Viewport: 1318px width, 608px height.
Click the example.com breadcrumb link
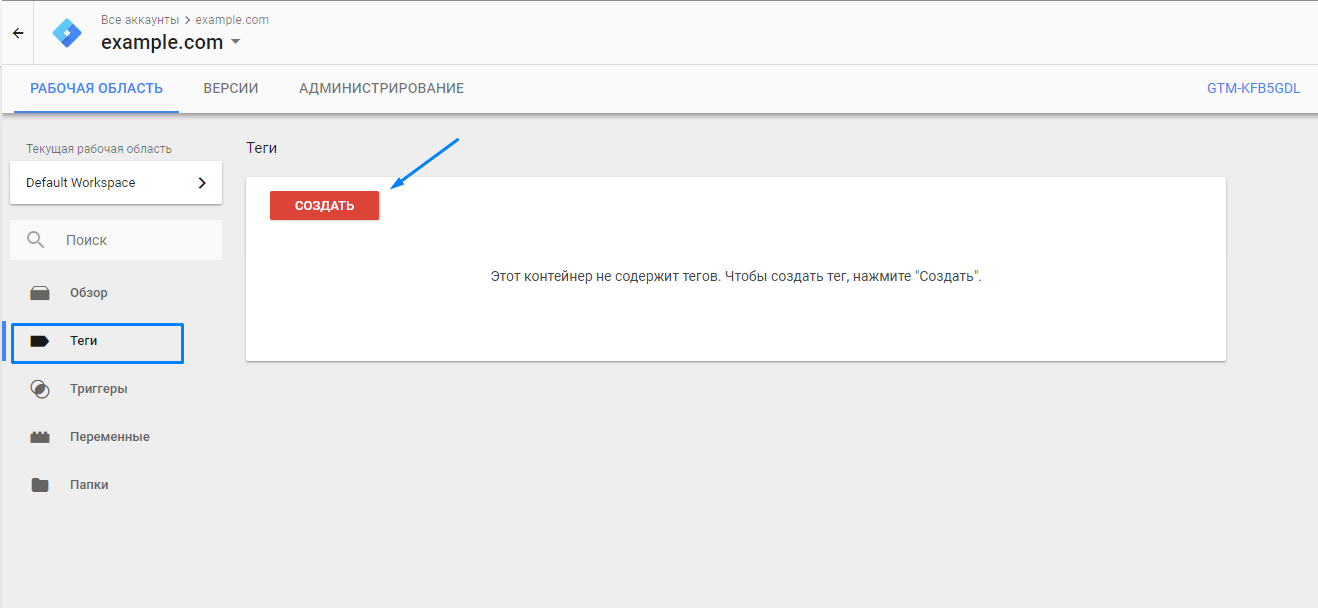point(232,20)
